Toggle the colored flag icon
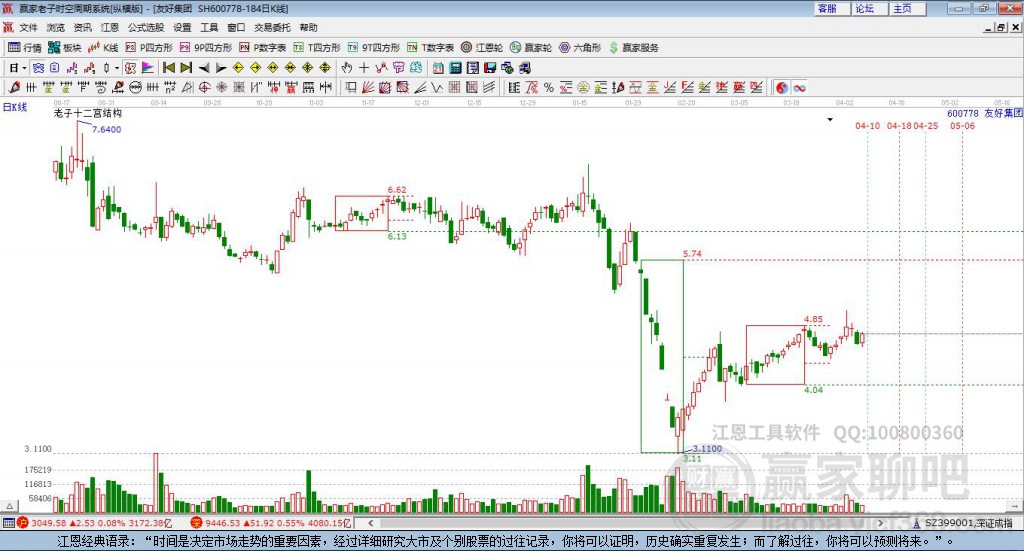The height and width of the screenshot is (551, 1024). point(148,68)
